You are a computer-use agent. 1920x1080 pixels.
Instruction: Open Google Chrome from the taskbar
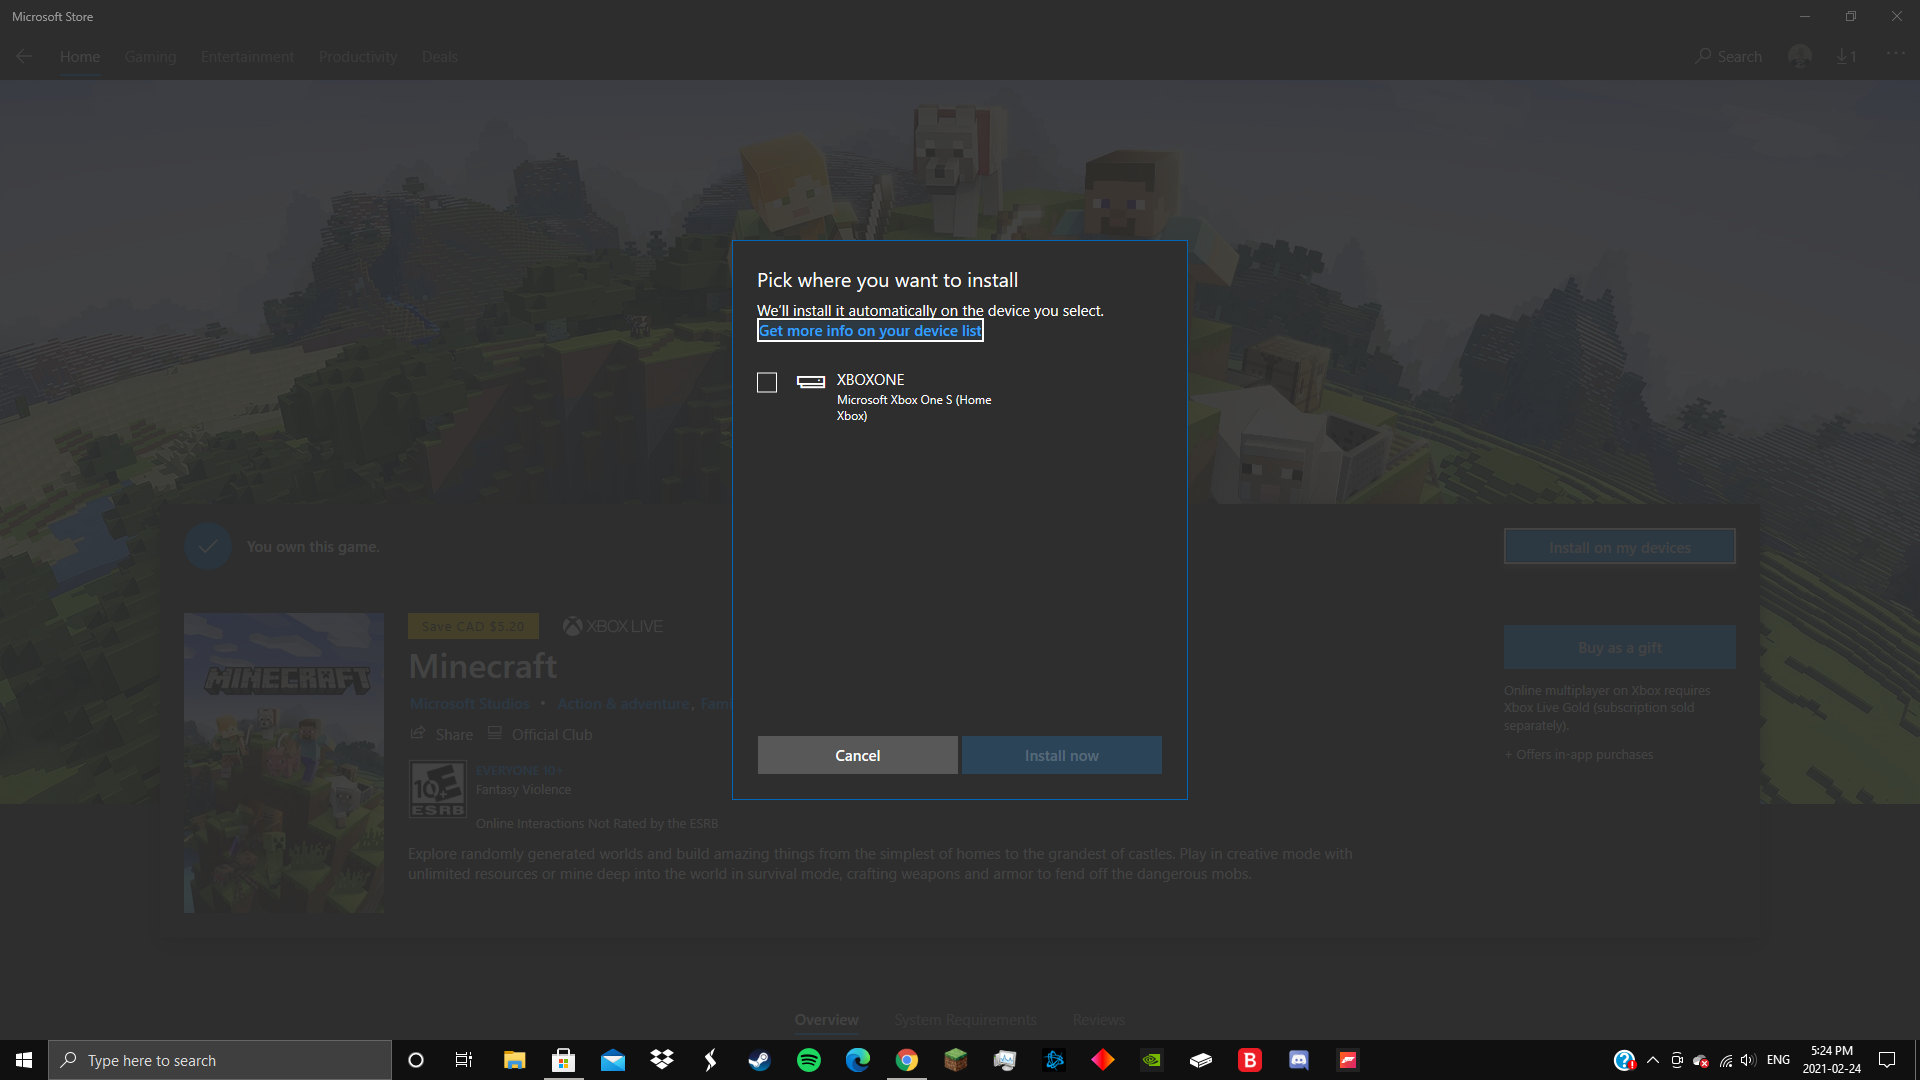coord(907,1060)
